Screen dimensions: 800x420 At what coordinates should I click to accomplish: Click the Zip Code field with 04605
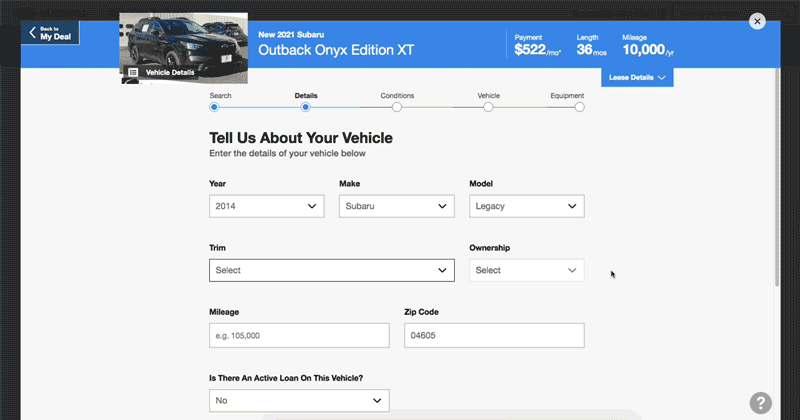(x=494, y=335)
